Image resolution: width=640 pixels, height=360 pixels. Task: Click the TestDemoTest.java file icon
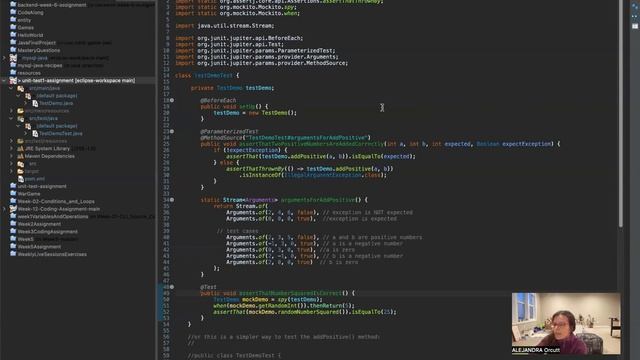pyautogui.click(x=36, y=133)
